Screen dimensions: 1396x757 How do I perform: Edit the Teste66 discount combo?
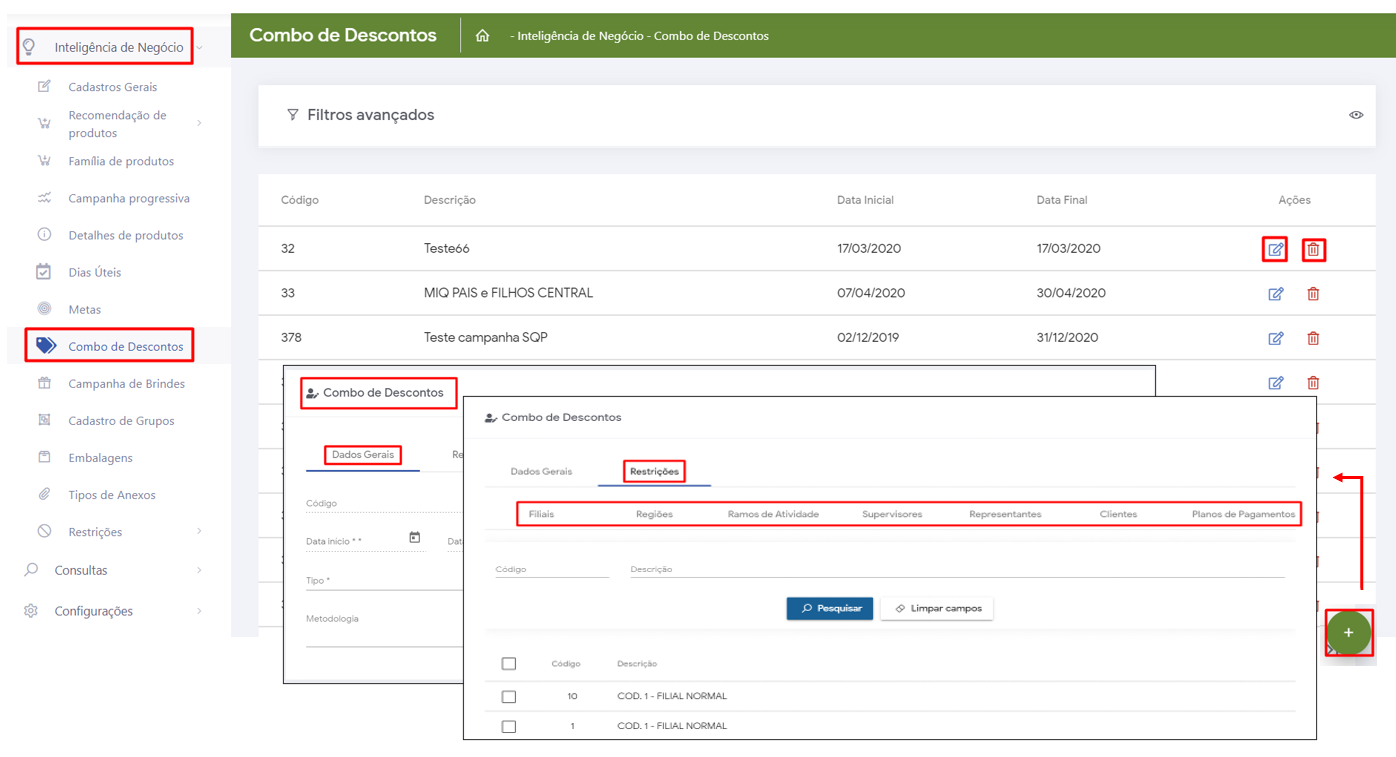pyautogui.click(x=1275, y=249)
